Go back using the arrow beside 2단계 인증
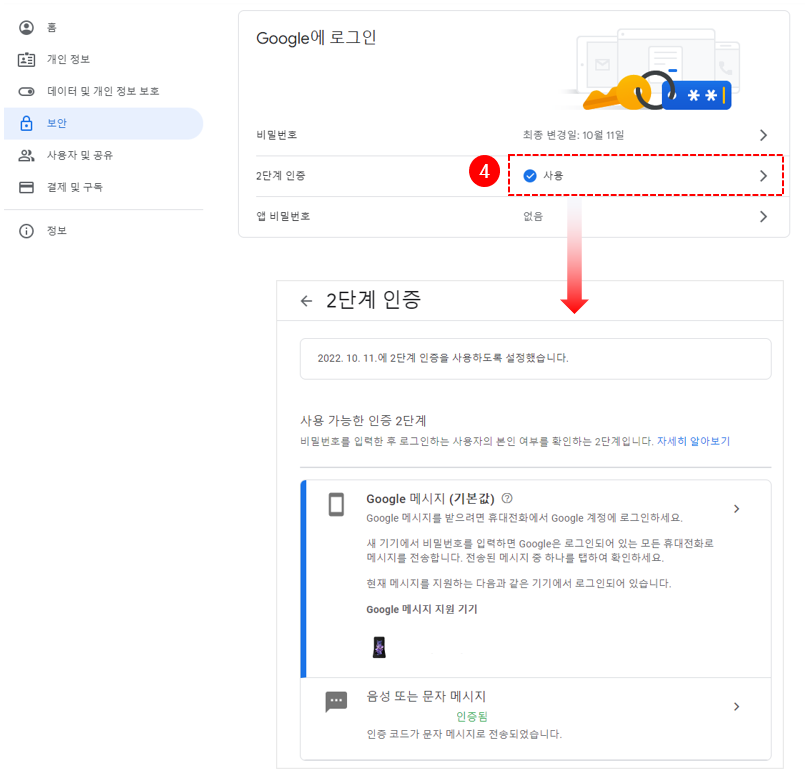 [306, 301]
